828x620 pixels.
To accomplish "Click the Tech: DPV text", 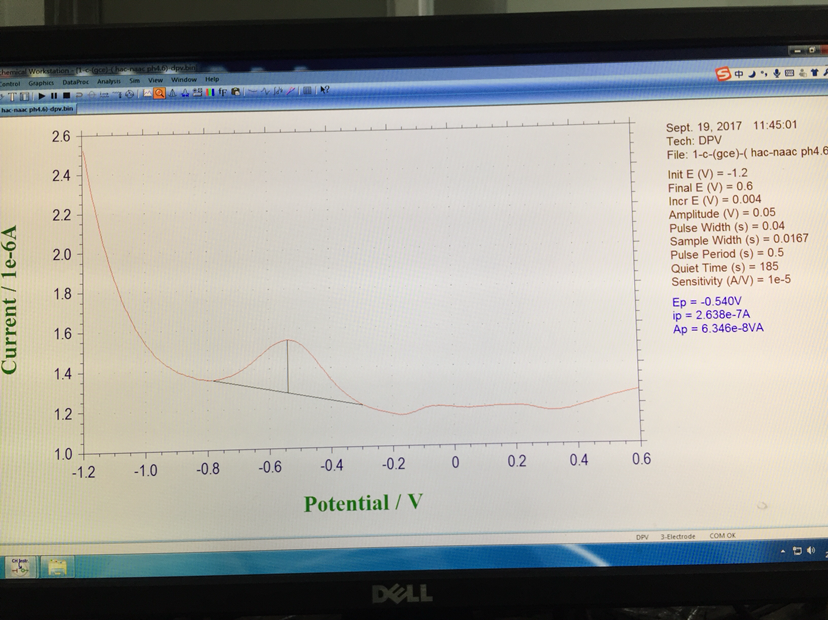I will click(694, 141).
